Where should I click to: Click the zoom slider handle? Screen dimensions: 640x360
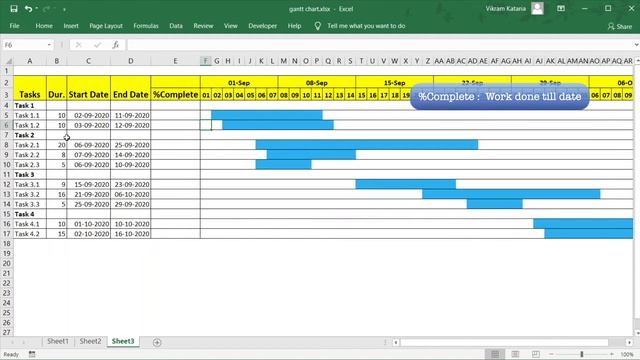(582, 354)
